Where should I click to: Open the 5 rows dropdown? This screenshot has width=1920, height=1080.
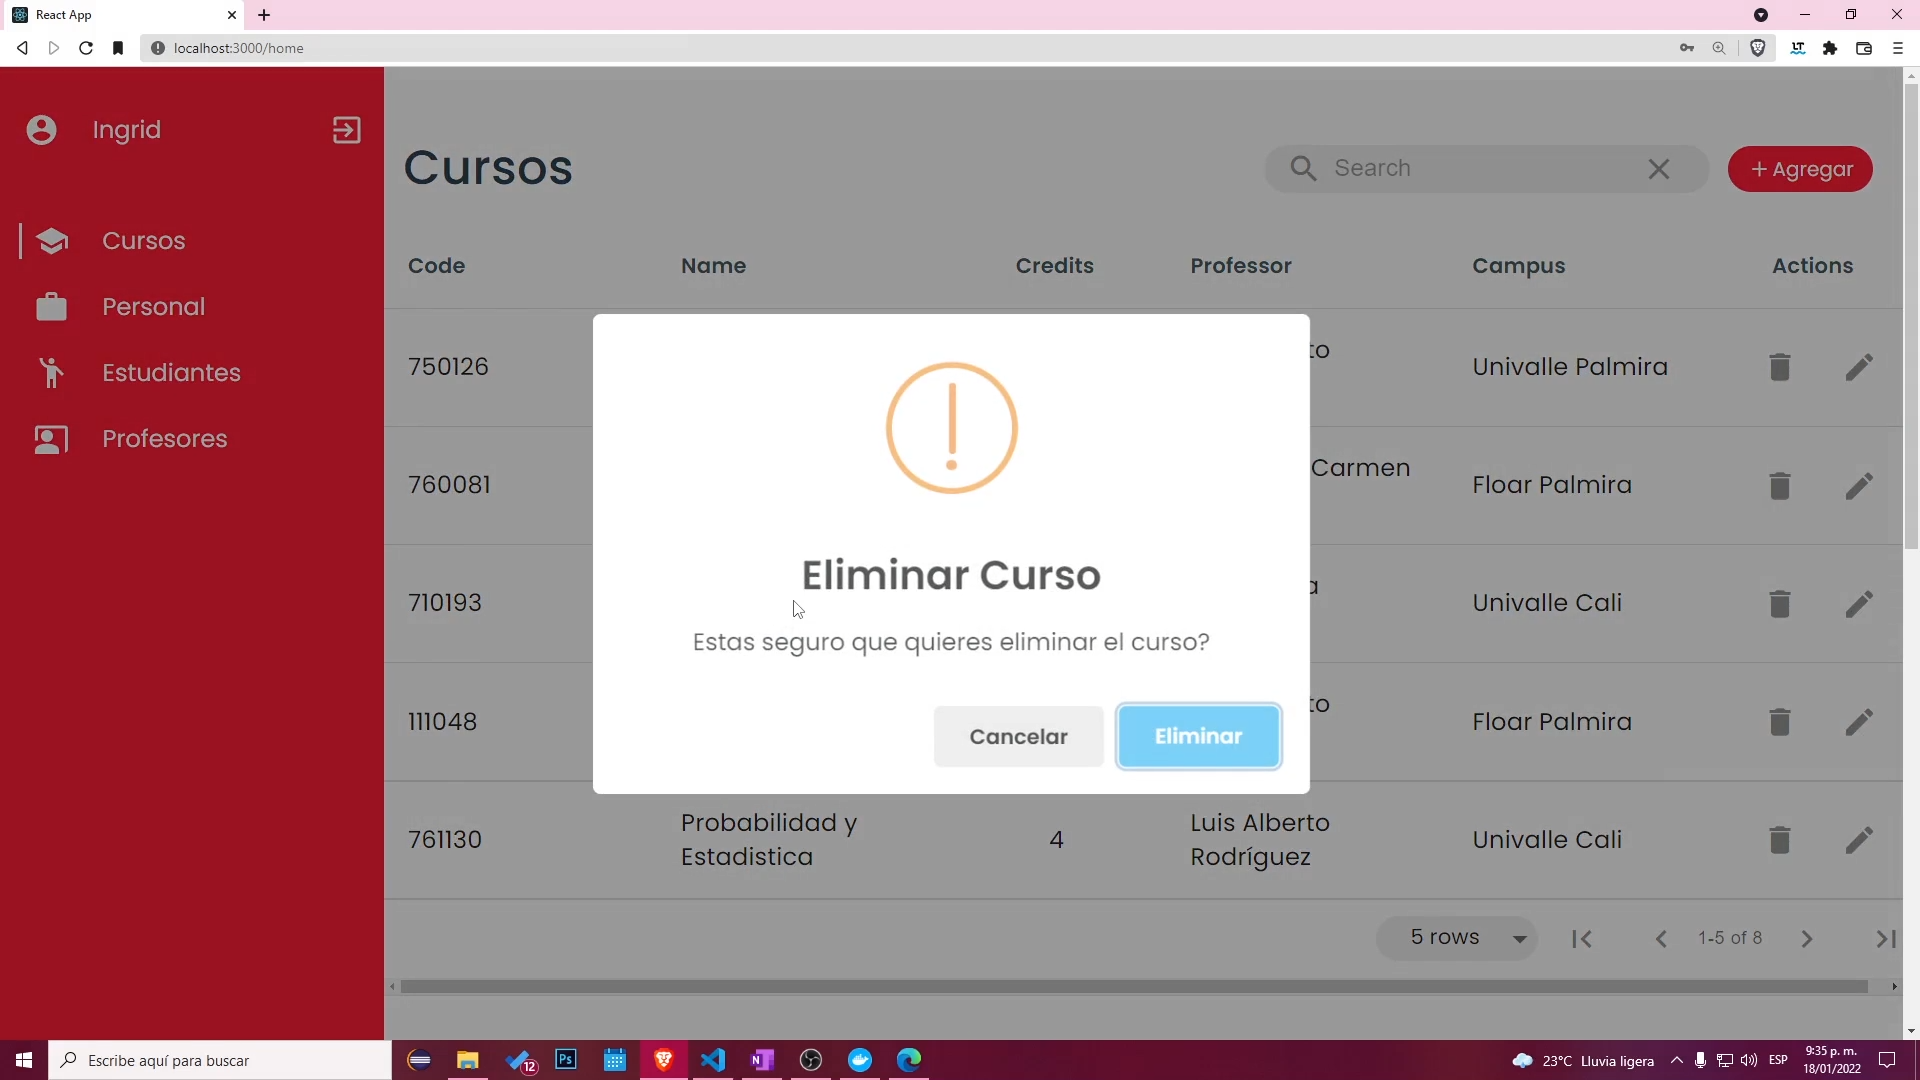point(1457,938)
